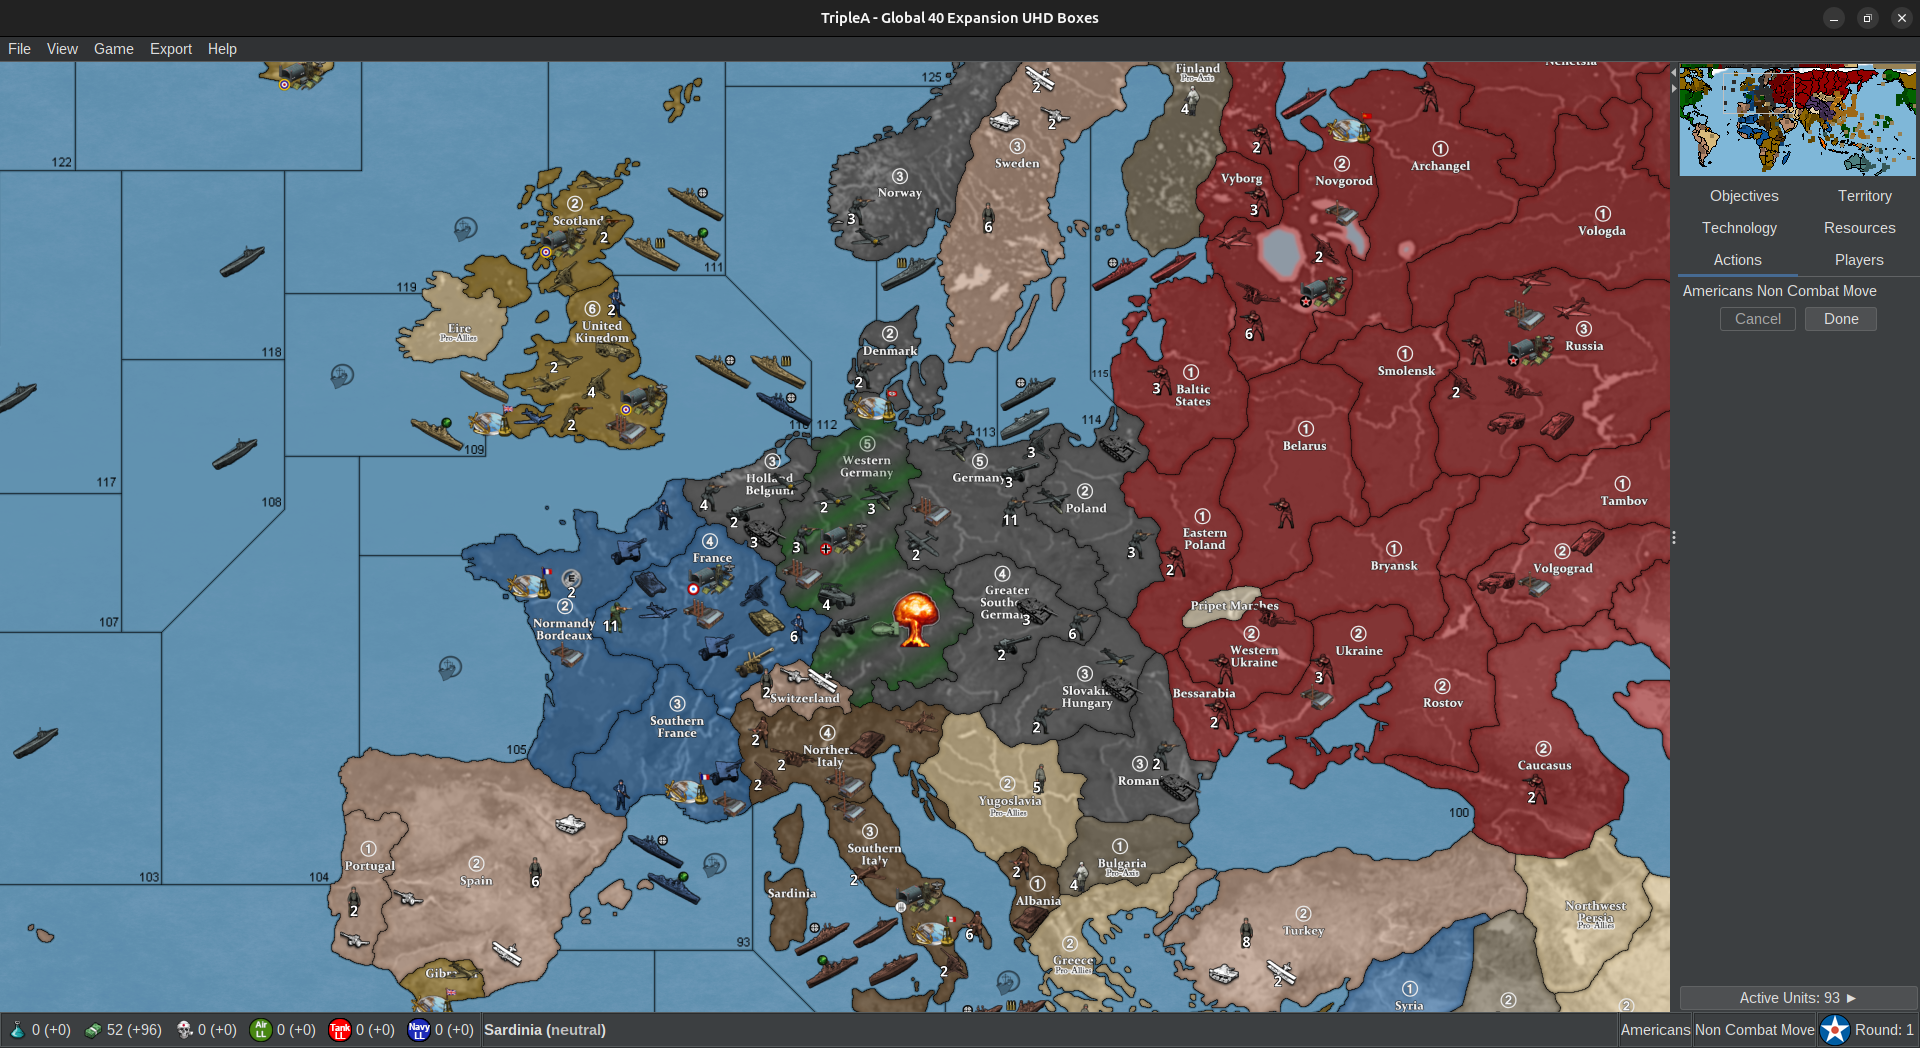Click the Cancel button in Actions panel
Image resolution: width=1920 pixels, height=1048 pixels.
click(x=1757, y=319)
